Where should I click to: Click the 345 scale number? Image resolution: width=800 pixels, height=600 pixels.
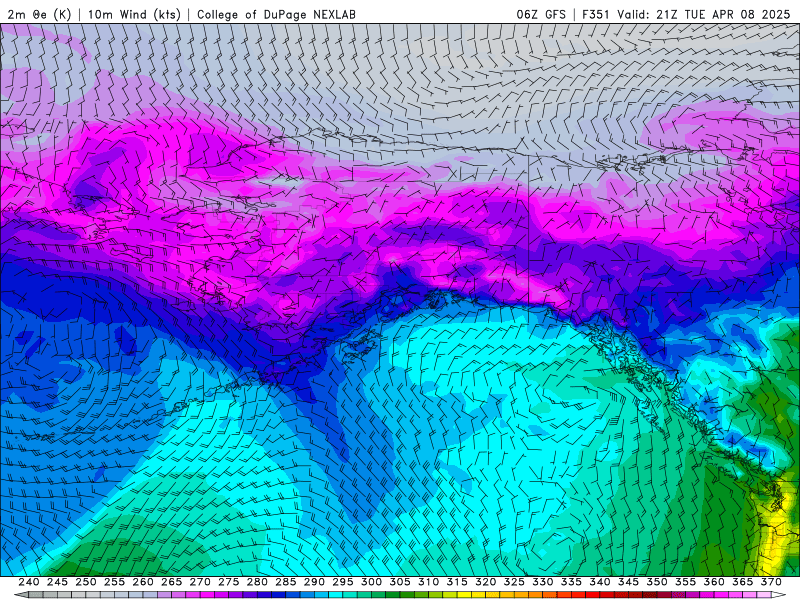[x=629, y=582]
